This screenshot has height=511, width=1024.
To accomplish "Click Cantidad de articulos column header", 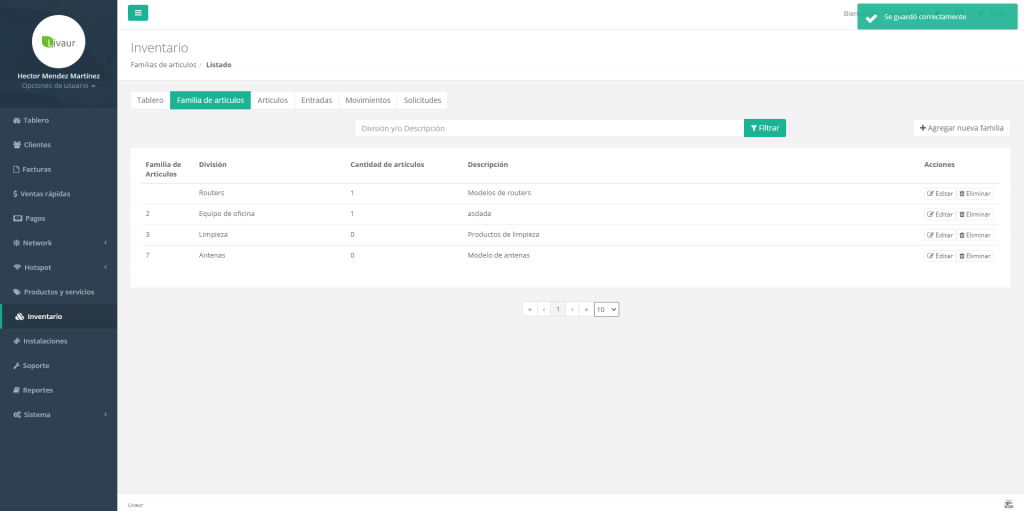I will [x=387, y=165].
